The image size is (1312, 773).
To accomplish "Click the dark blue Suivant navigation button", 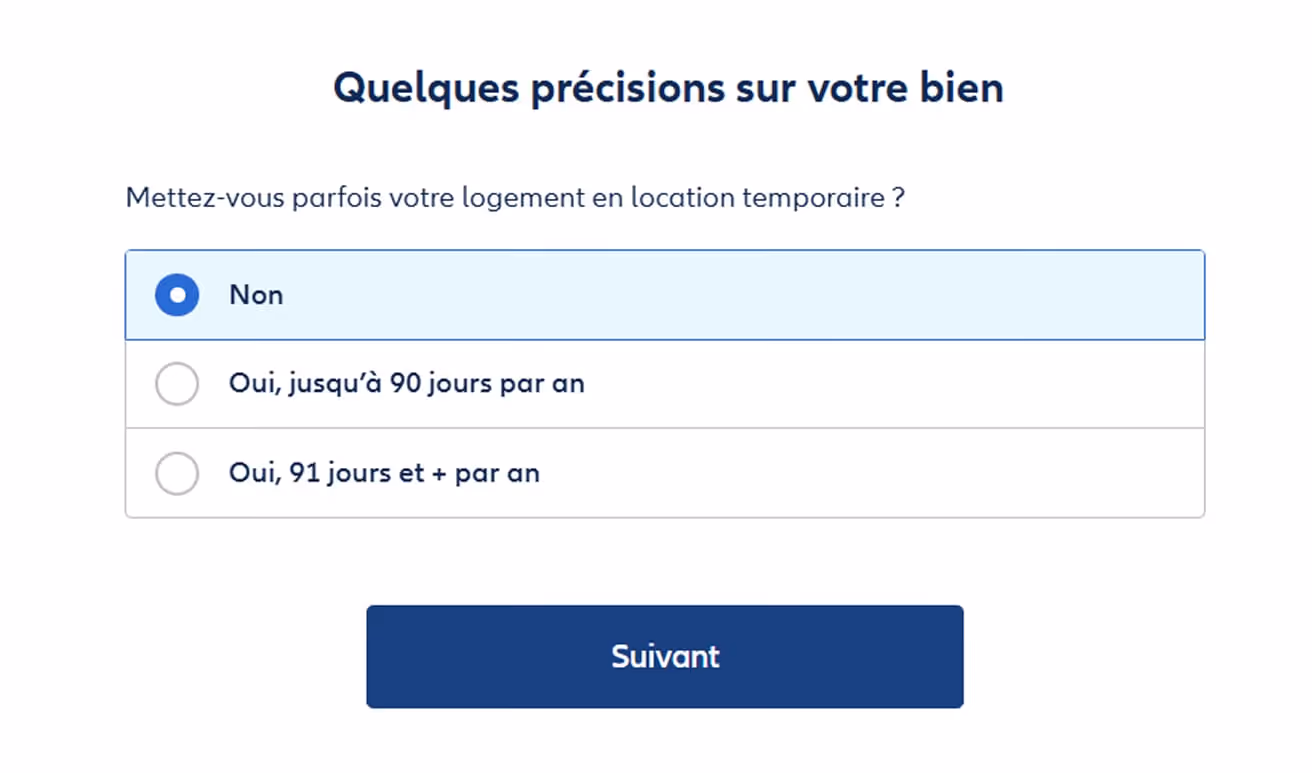I will pyautogui.click(x=665, y=656).
